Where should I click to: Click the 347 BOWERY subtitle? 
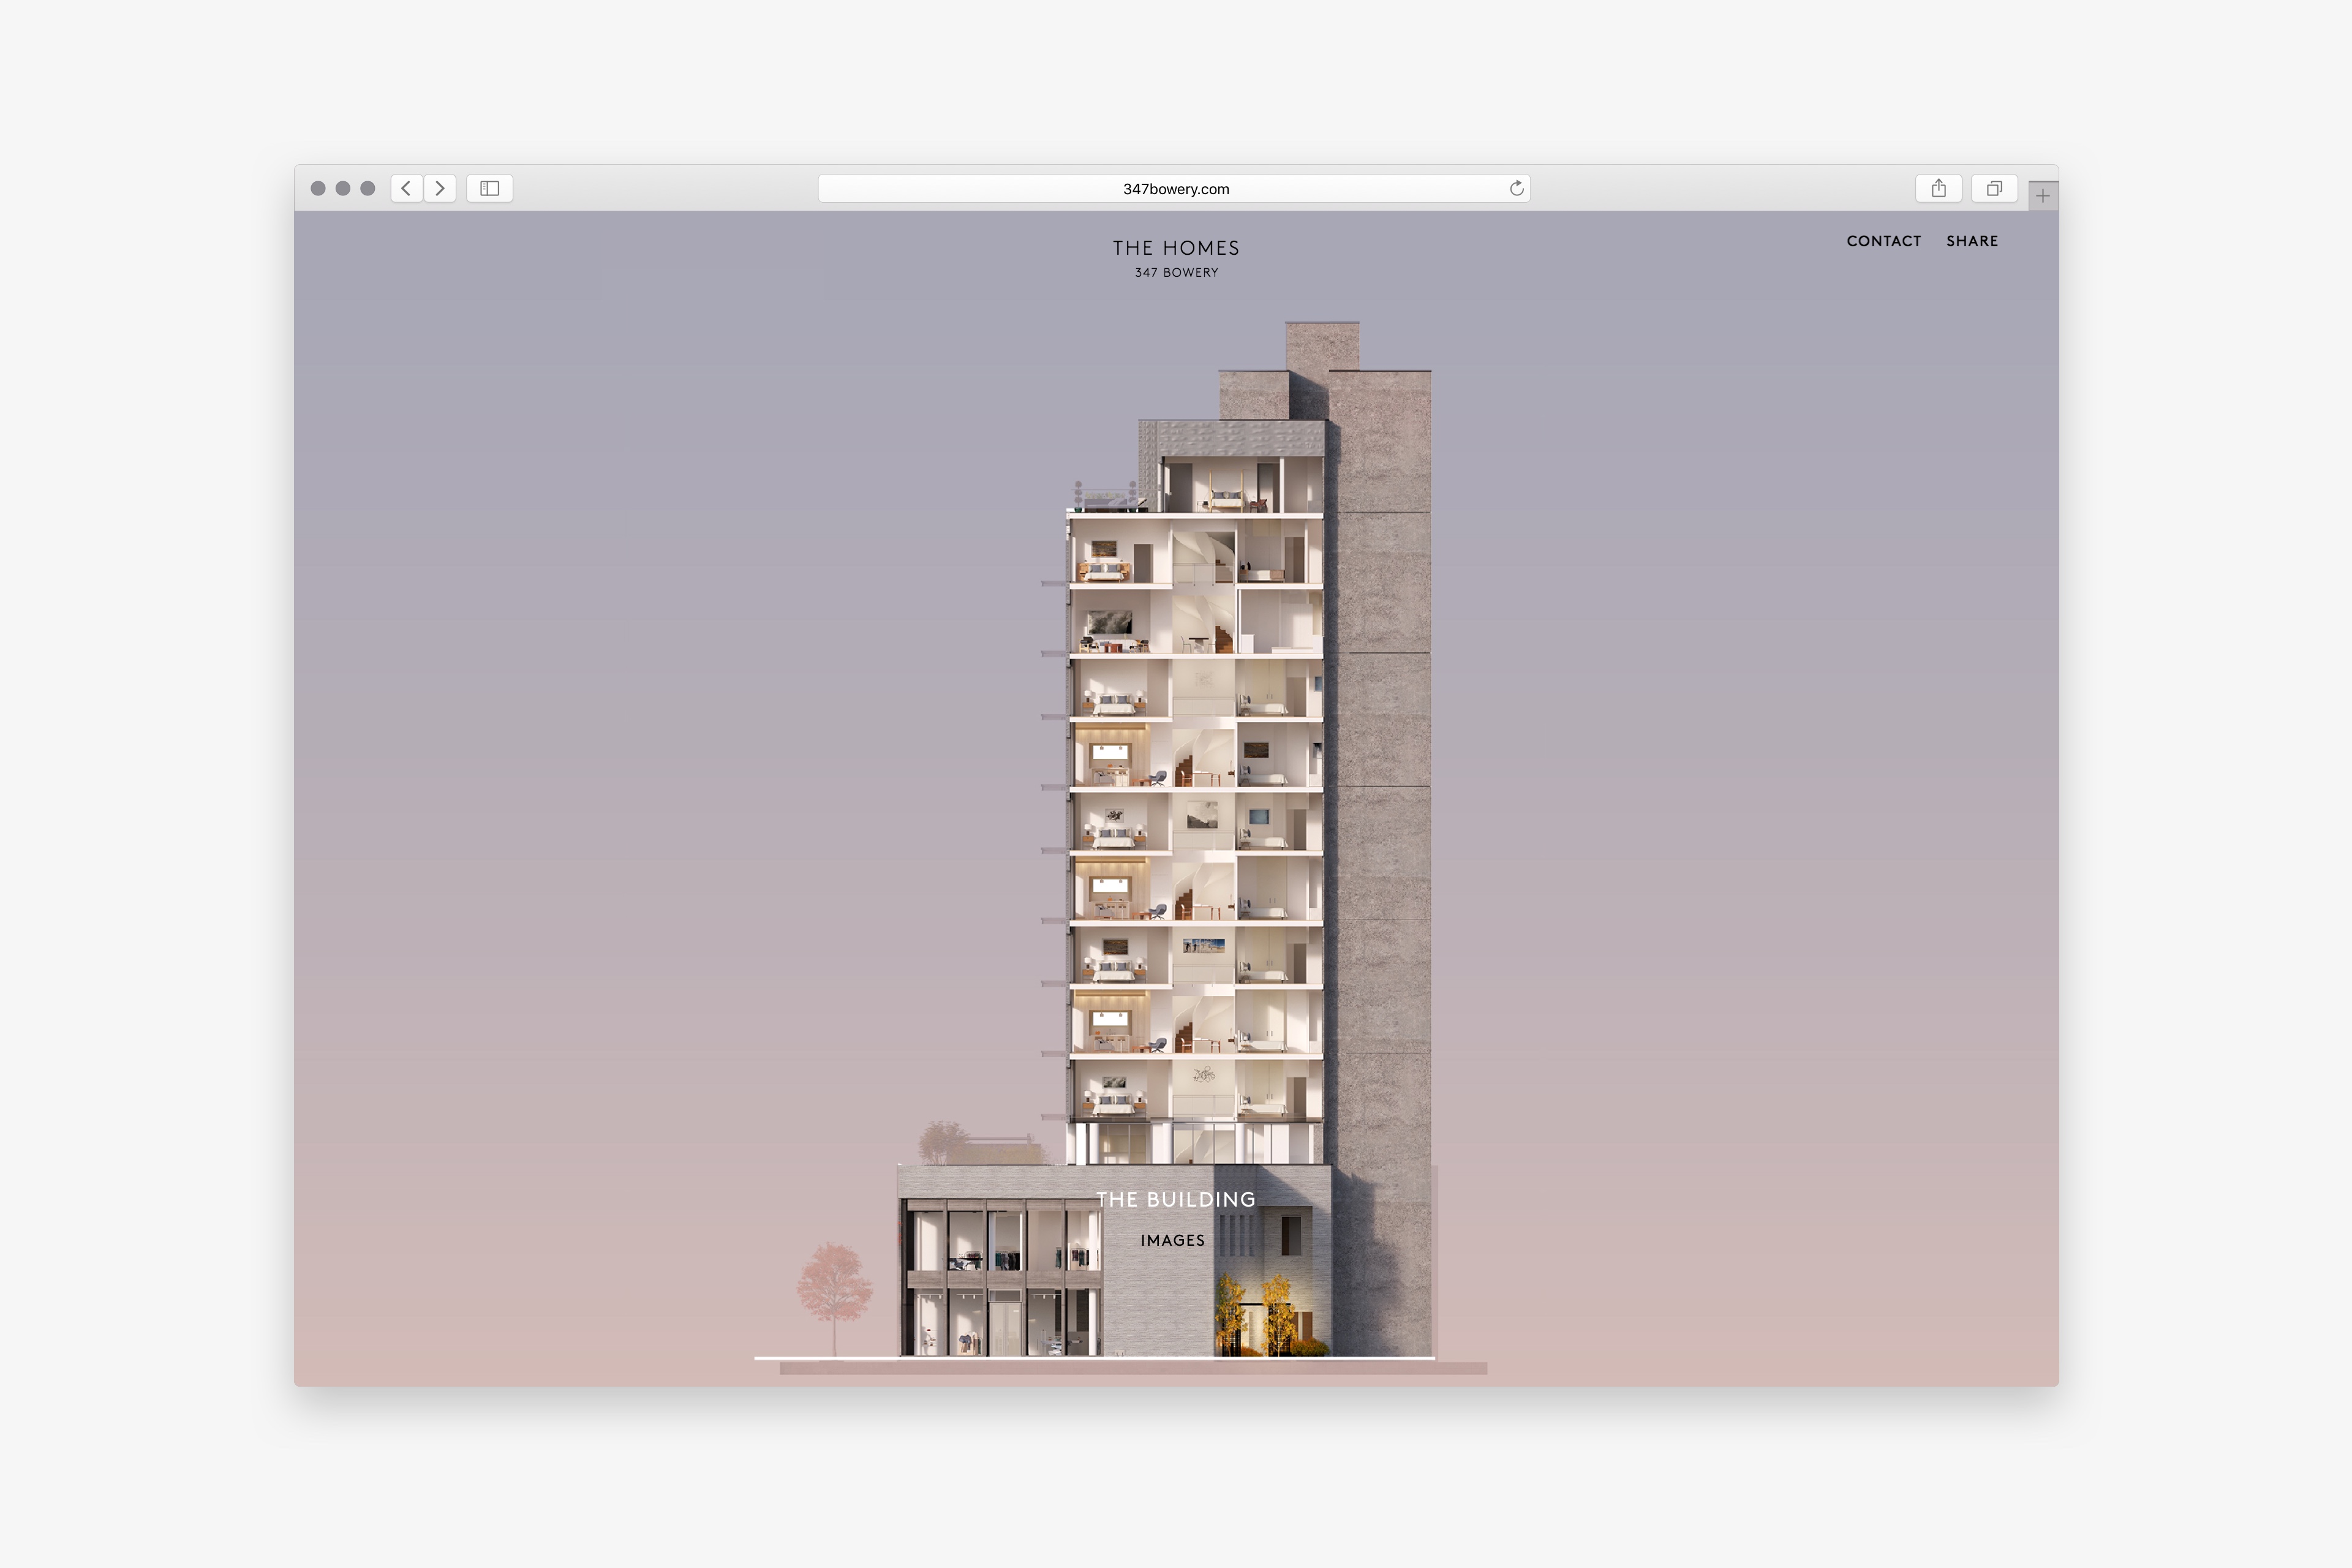tap(1176, 273)
